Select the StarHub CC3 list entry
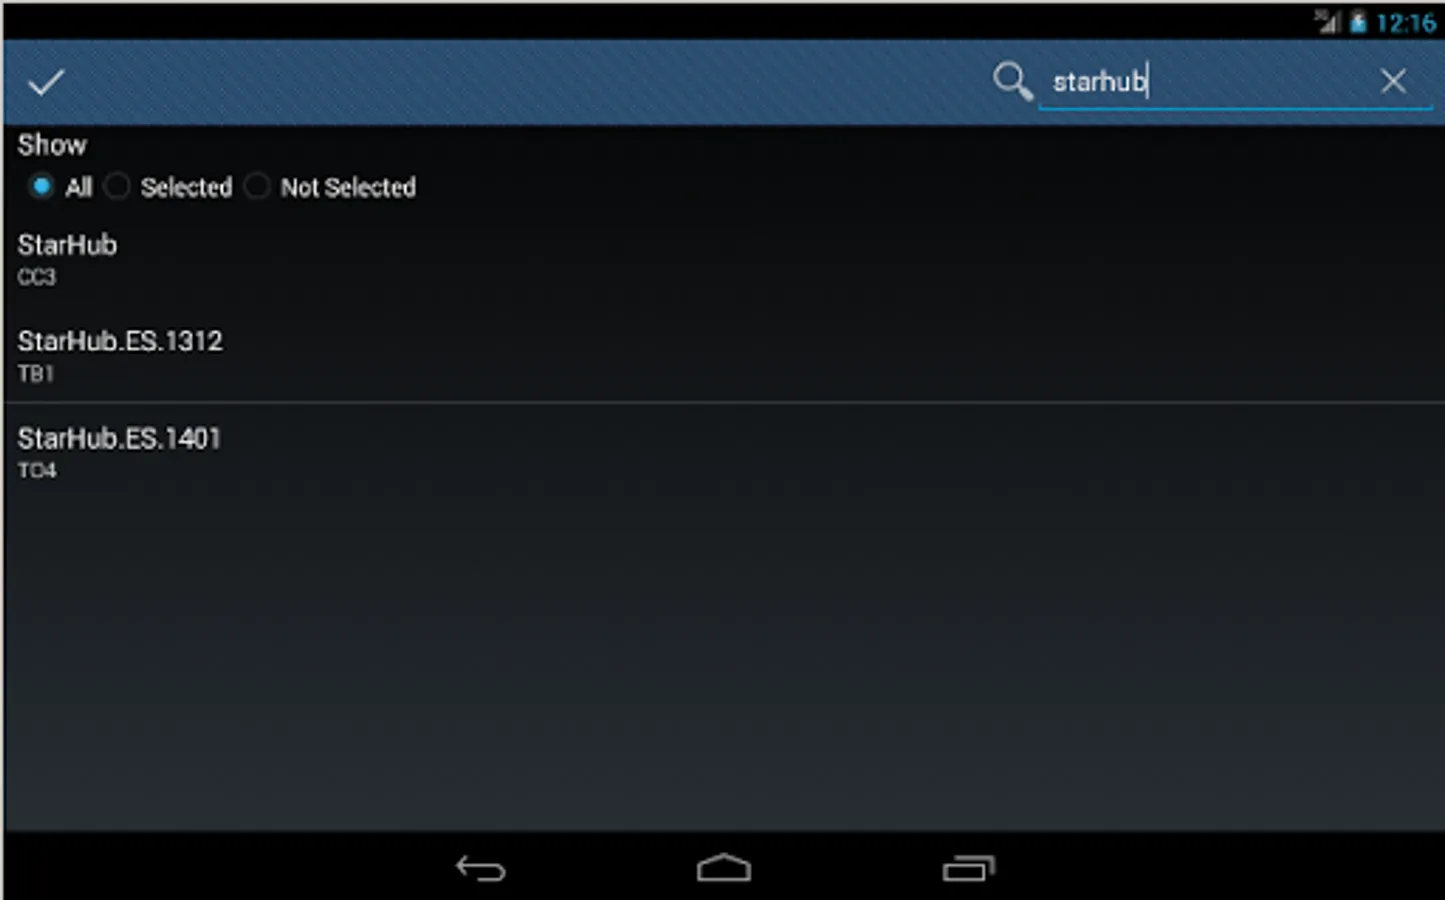This screenshot has width=1445, height=900. (722, 259)
